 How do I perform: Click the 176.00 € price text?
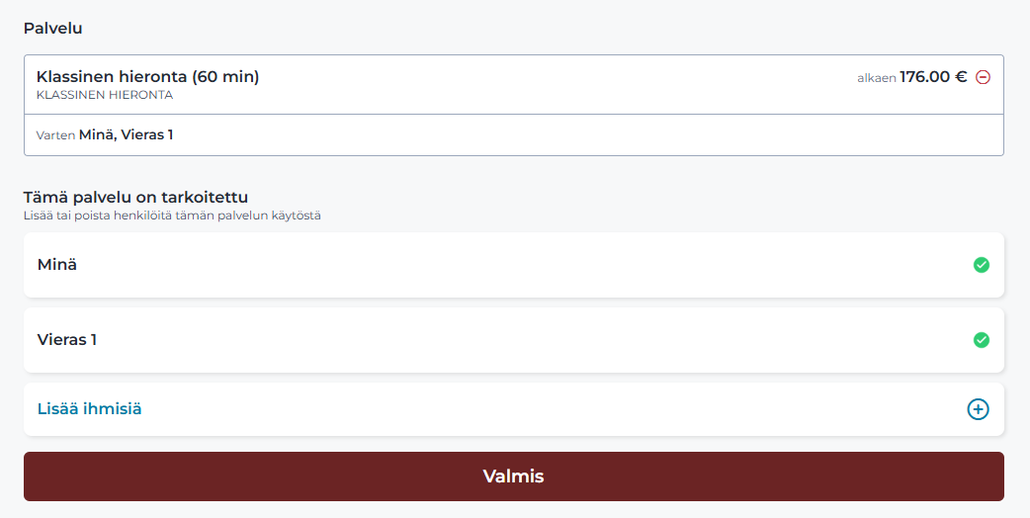coord(933,77)
